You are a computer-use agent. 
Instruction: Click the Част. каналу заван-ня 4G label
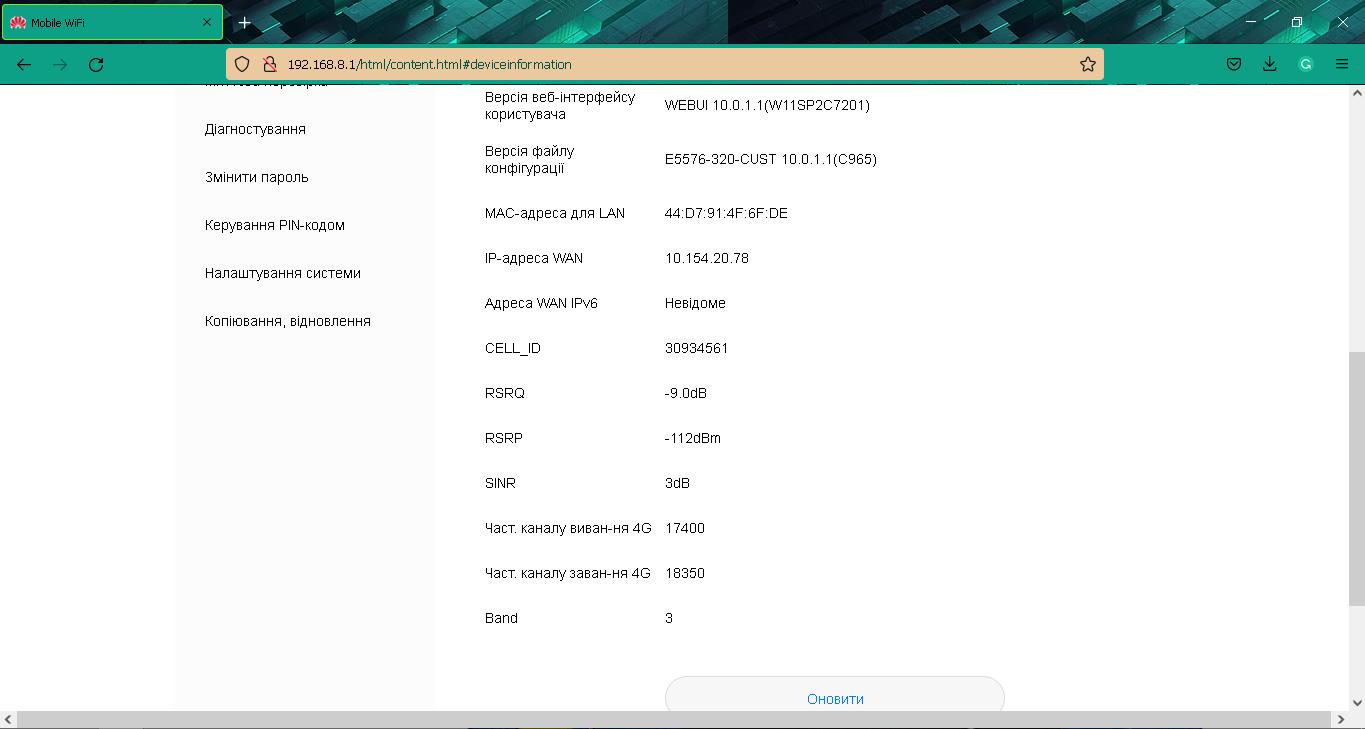click(x=568, y=573)
